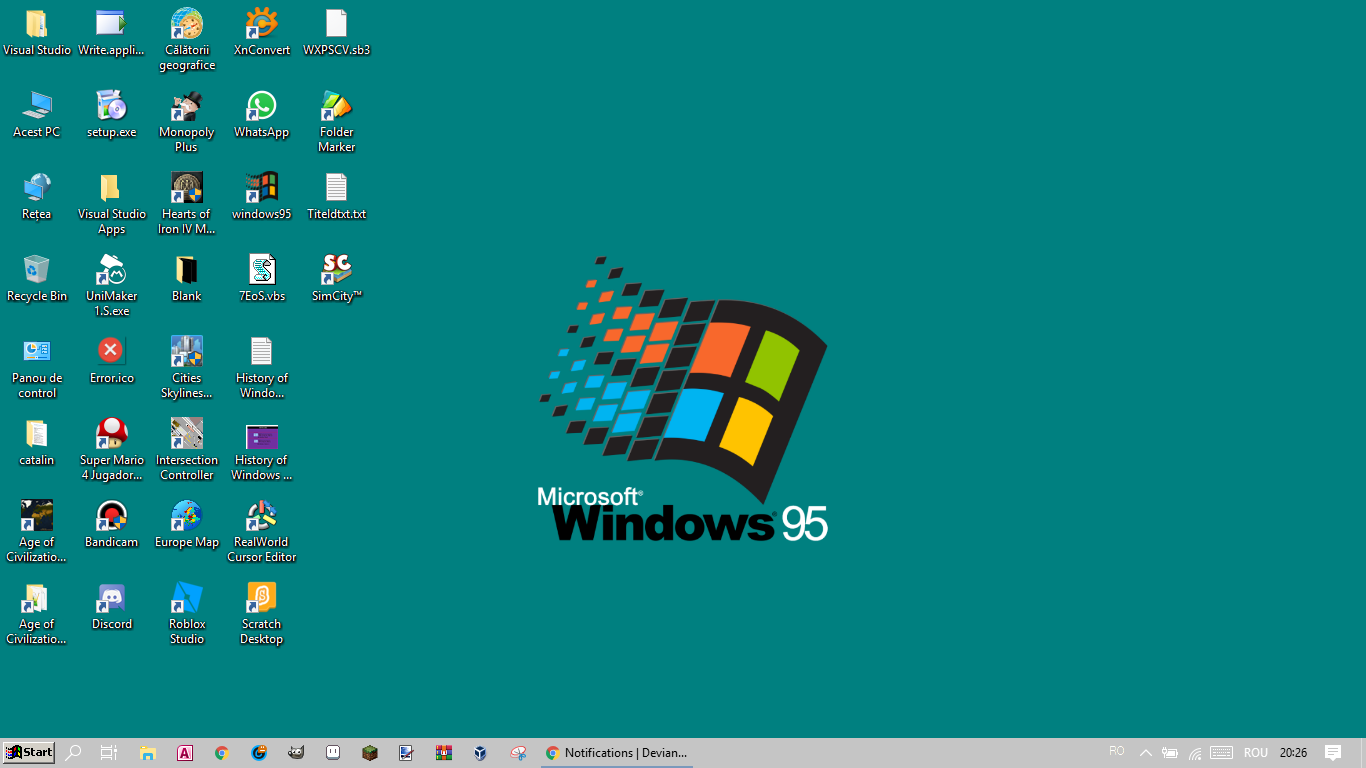This screenshot has width=1366, height=768.
Task: Open taskbar search magnifier
Action: pyautogui.click(x=73, y=753)
